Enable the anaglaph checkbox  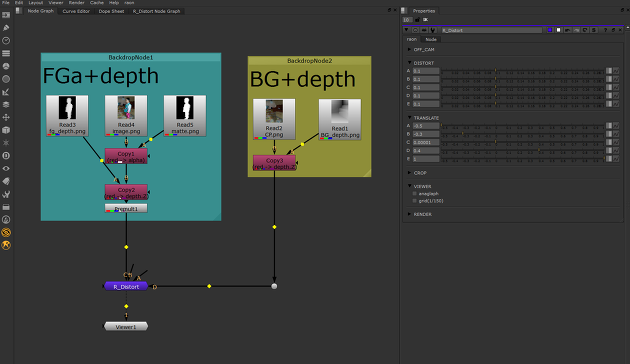coord(415,194)
